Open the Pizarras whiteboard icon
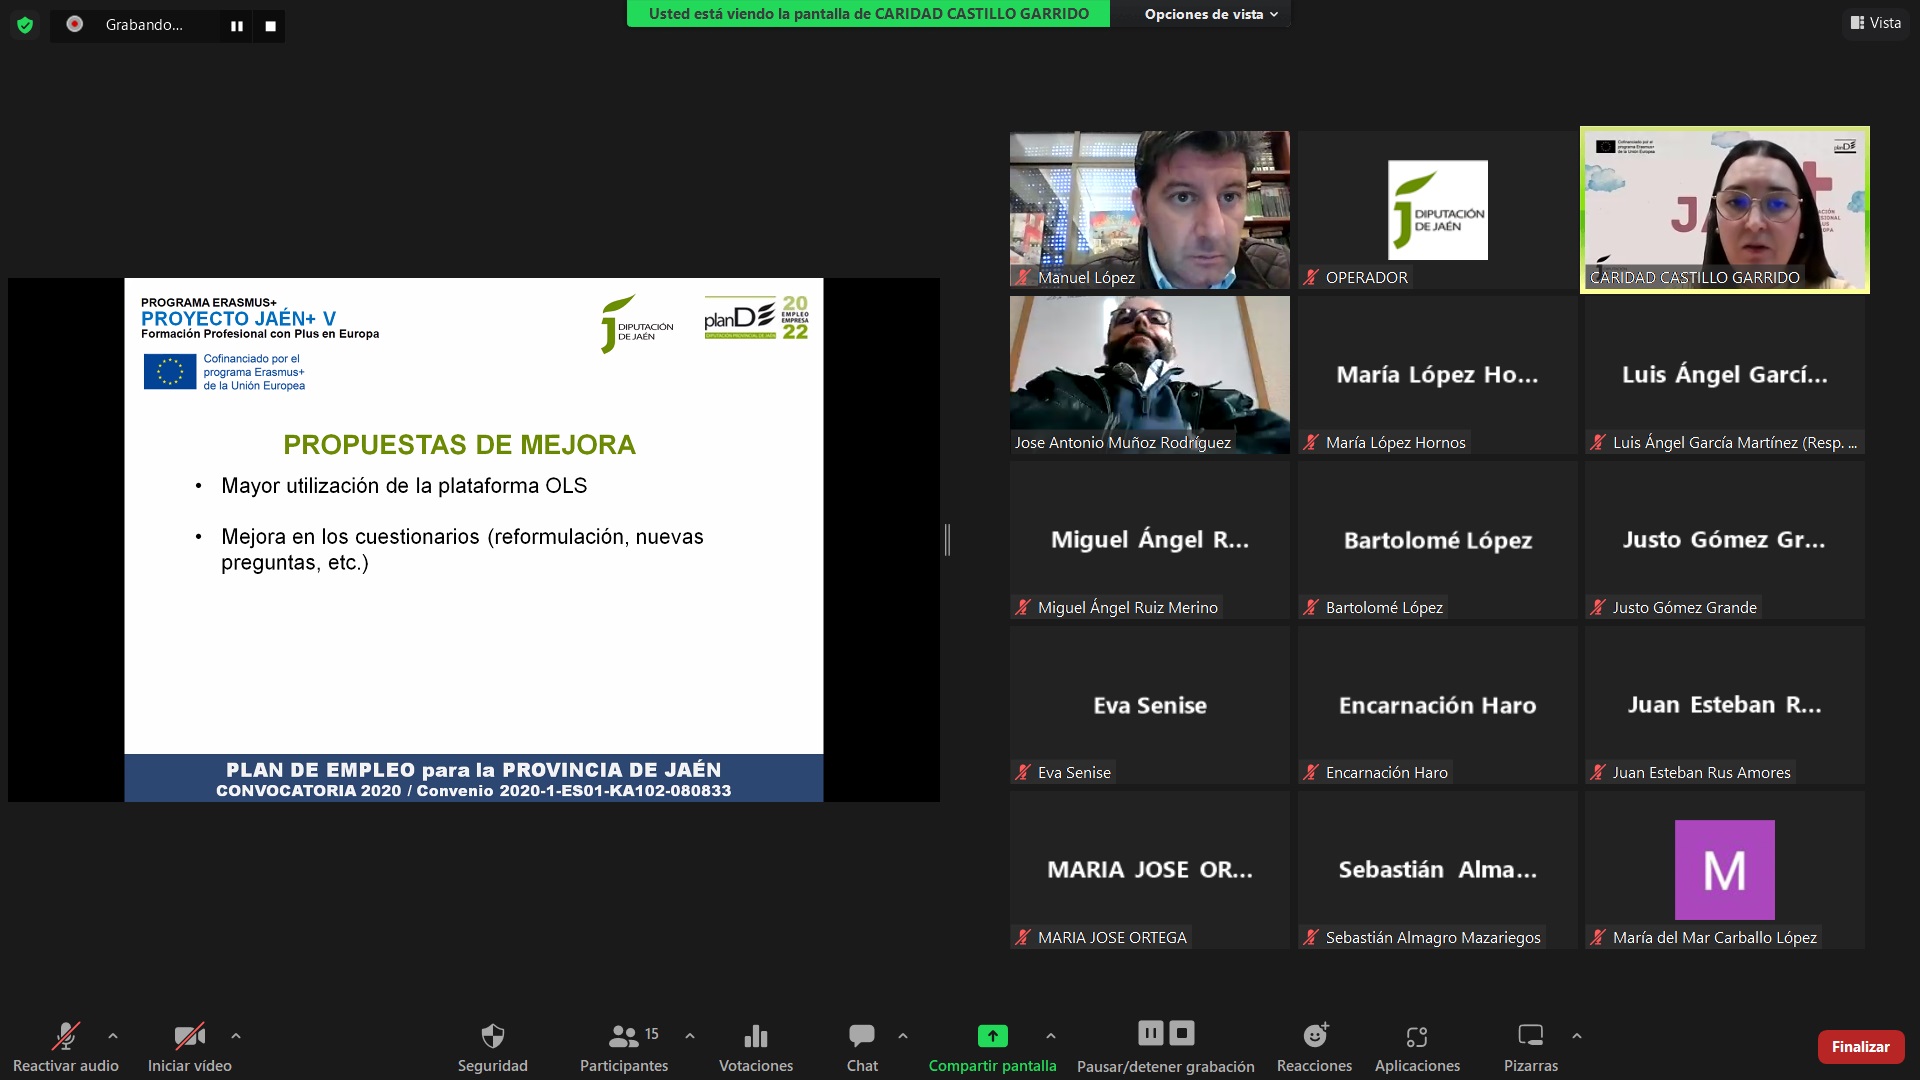 pos(1530,1036)
